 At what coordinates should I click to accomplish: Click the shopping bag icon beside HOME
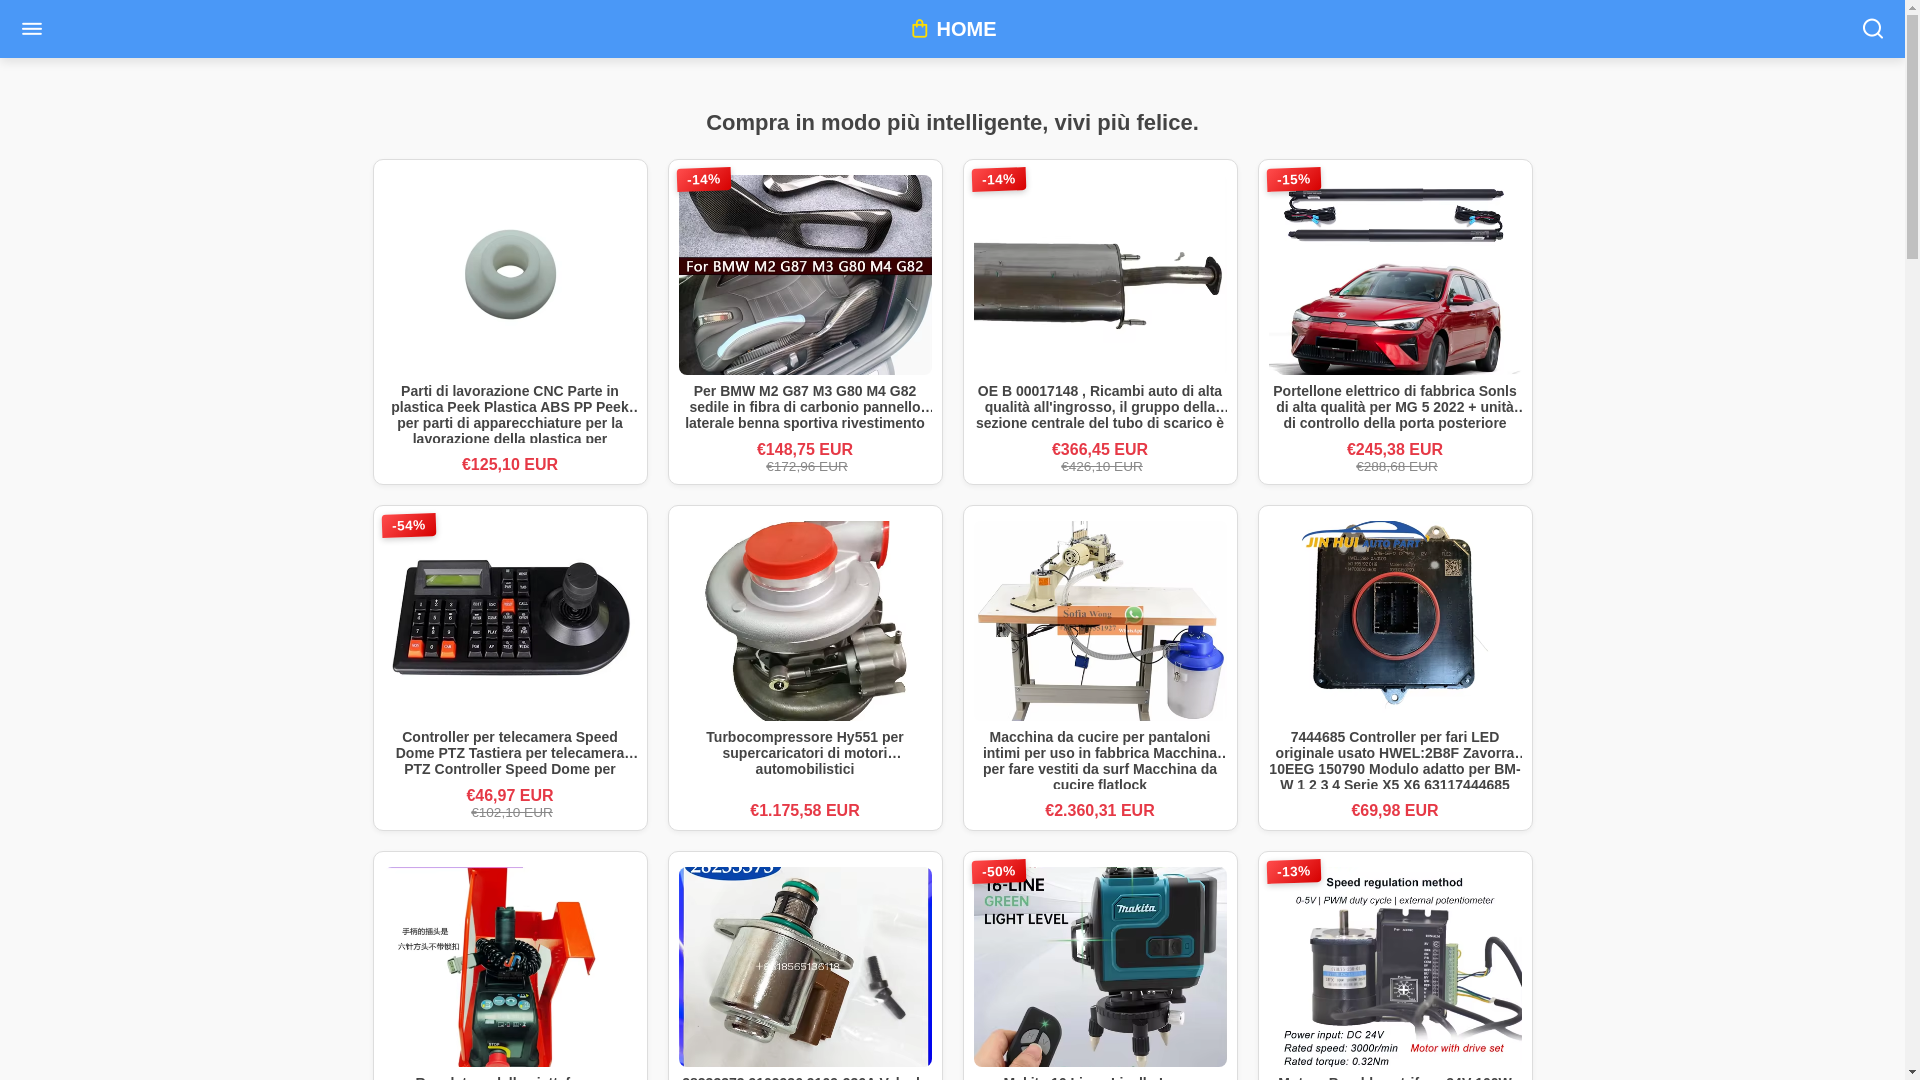(920, 28)
